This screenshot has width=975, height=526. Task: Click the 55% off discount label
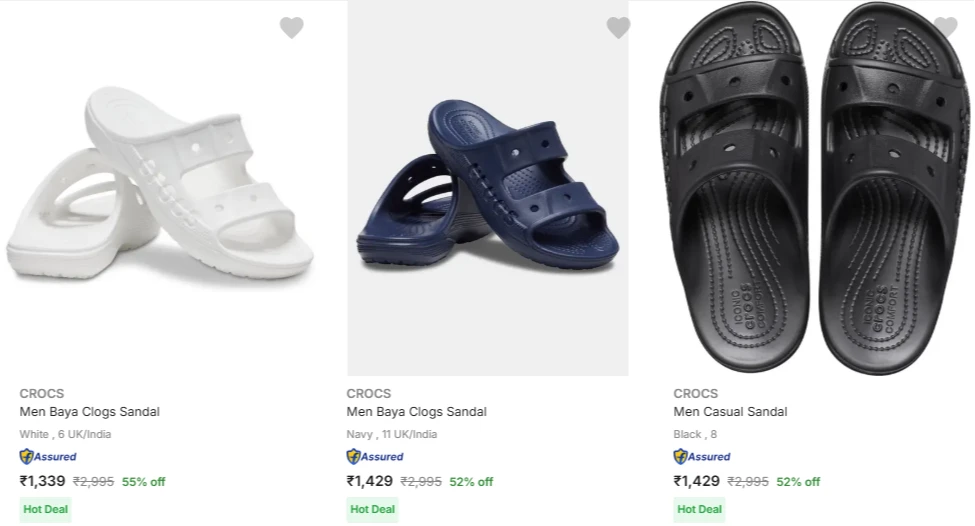click(144, 482)
